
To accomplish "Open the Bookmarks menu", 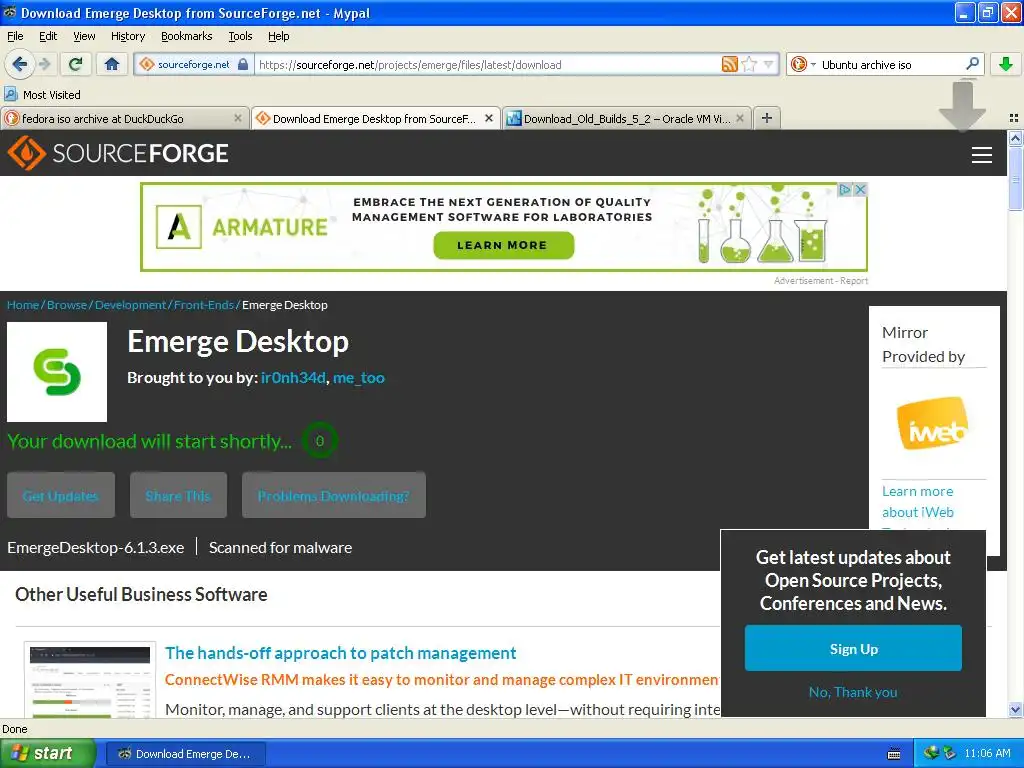I will (186, 36).
